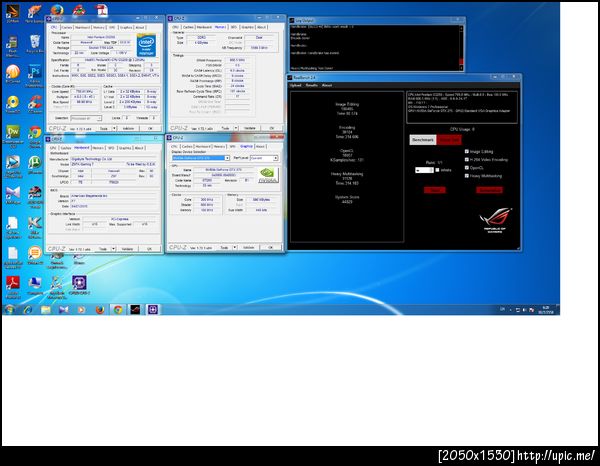Open the CPUID CPU-Z desktop shortcut

(79, 285)
